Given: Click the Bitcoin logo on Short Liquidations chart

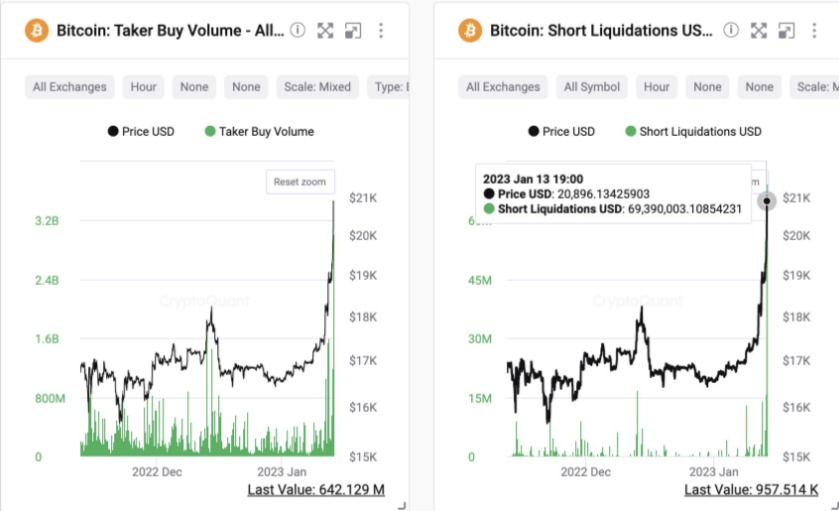Looking at the screenshot, I should point(470,31).
